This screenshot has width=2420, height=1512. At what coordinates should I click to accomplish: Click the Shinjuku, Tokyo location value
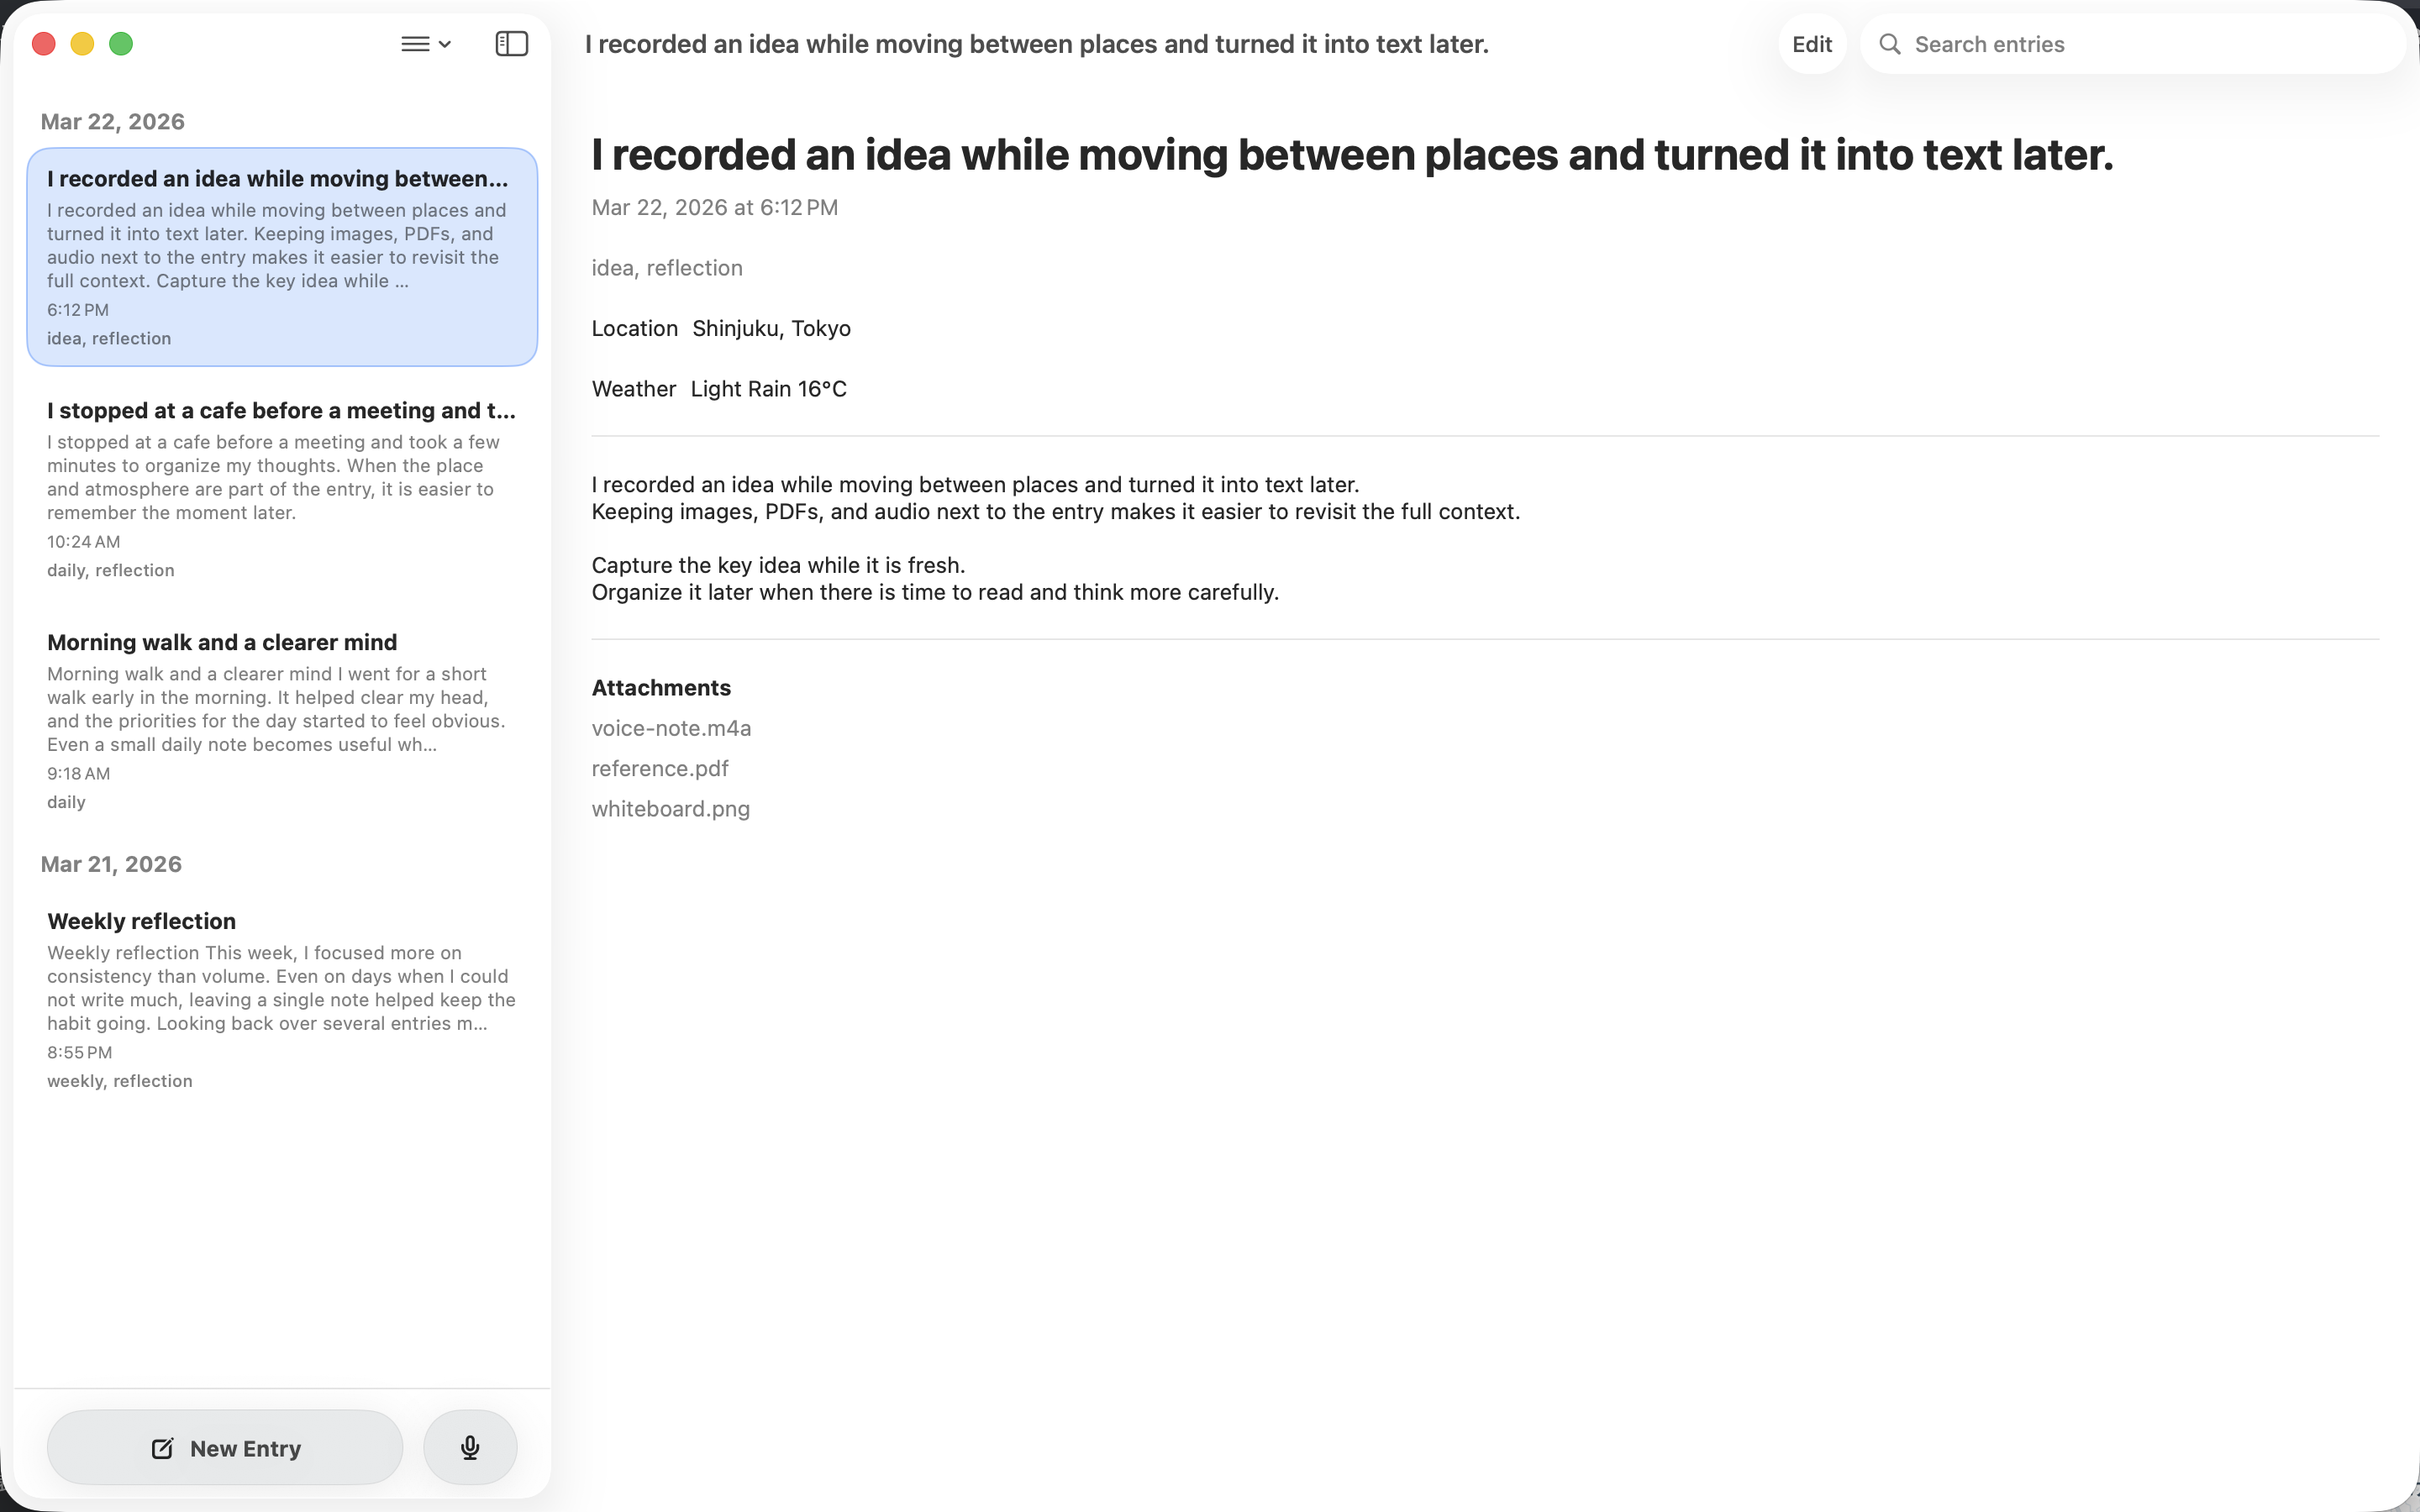pyautogui.click(x=771, y=328)
